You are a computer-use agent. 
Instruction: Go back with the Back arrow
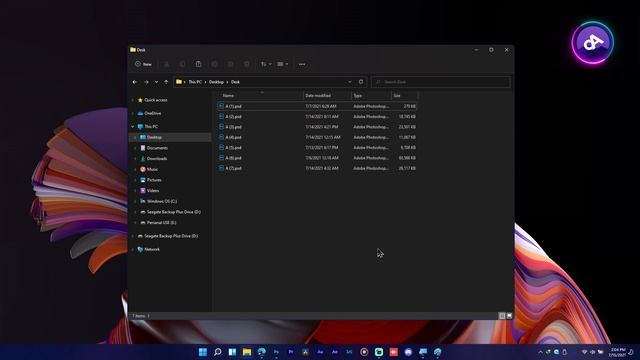point(135,82)
